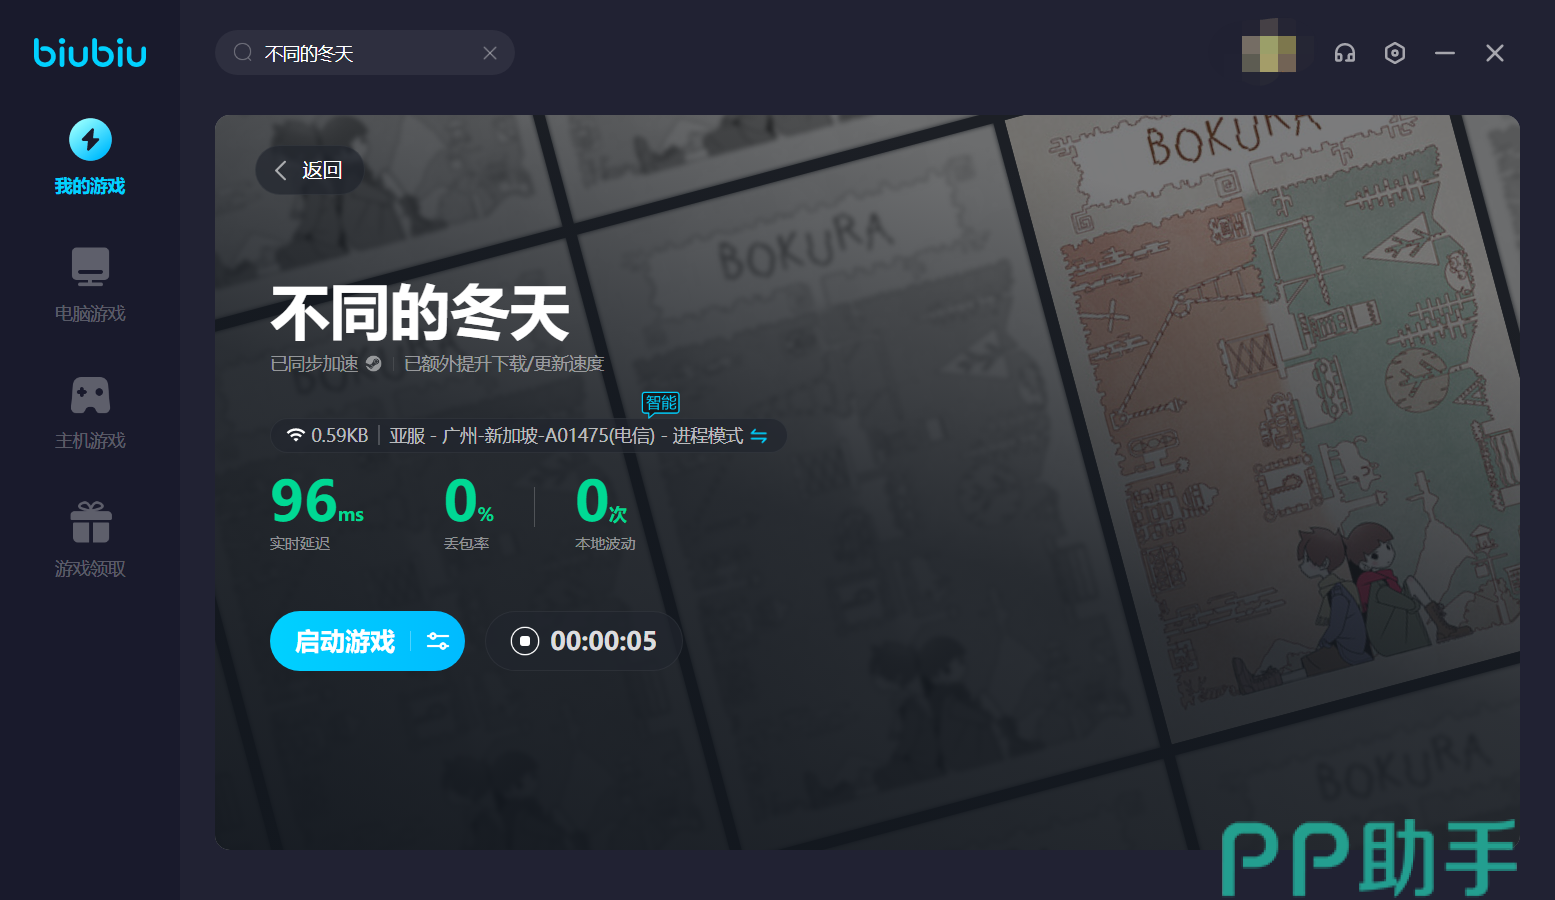
Task: Click the 智能 smart mode badge
Action: (x=661, y=403)
